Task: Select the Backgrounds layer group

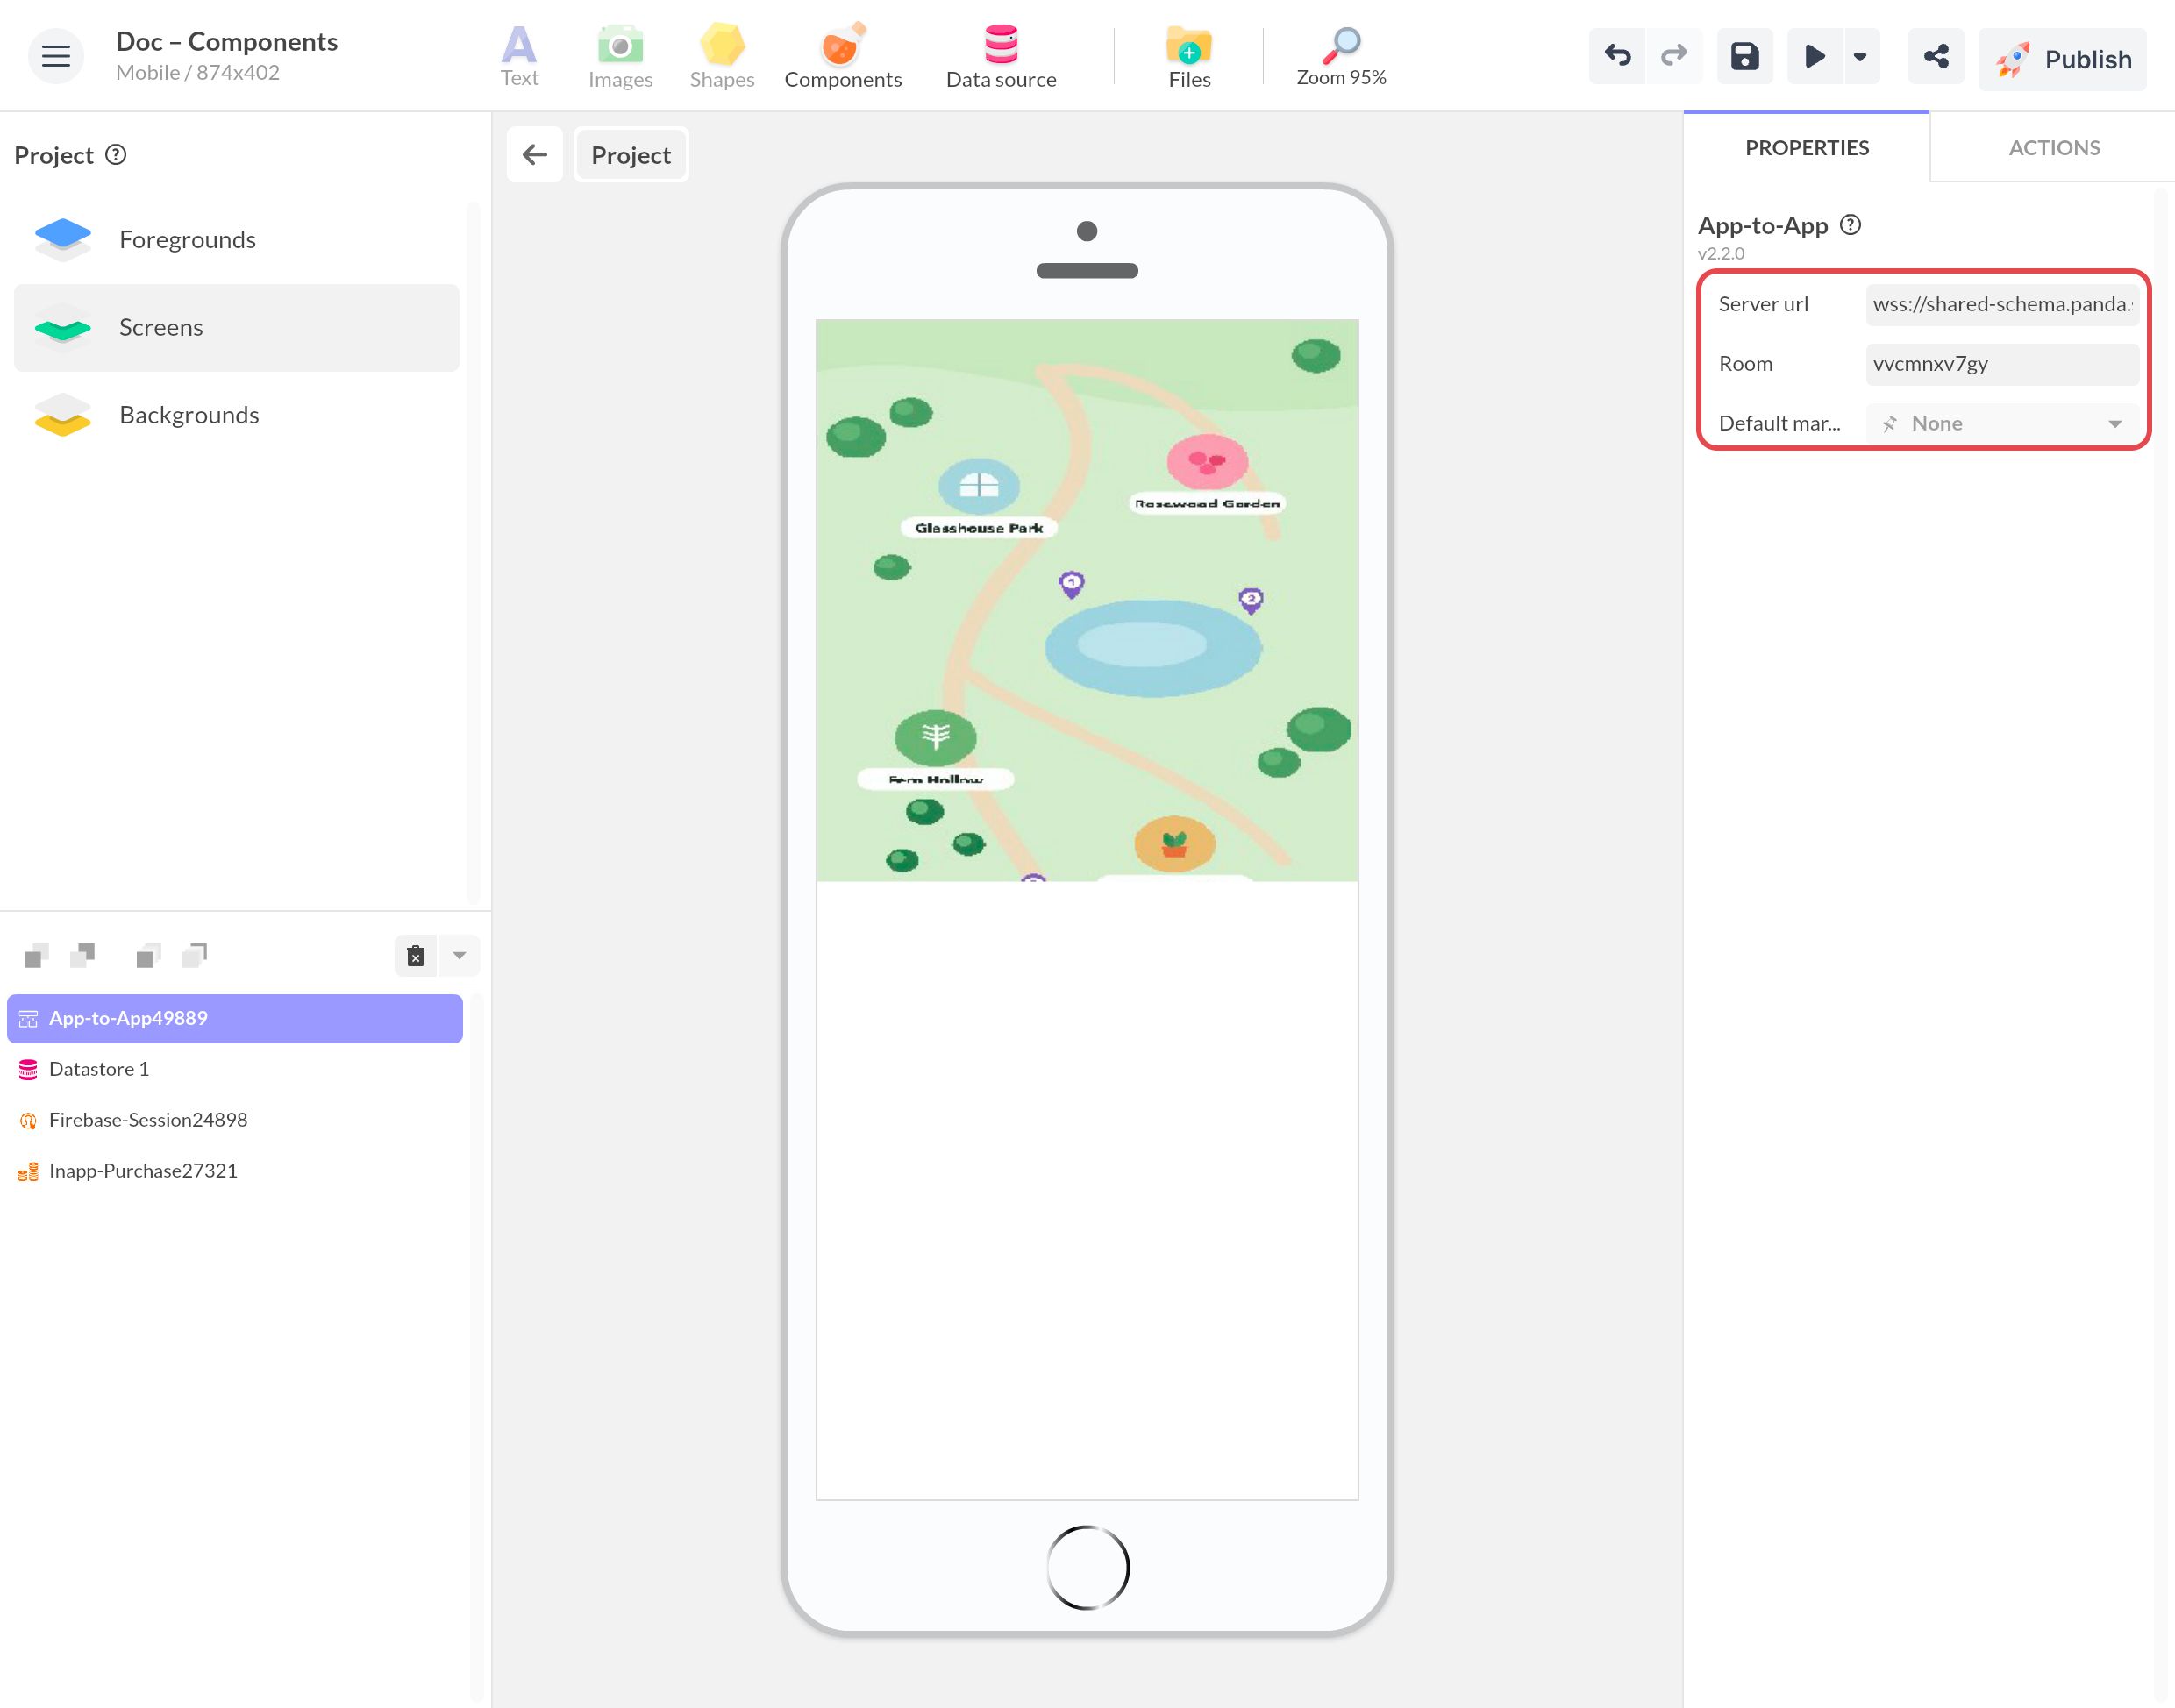Action: [236, 415]
